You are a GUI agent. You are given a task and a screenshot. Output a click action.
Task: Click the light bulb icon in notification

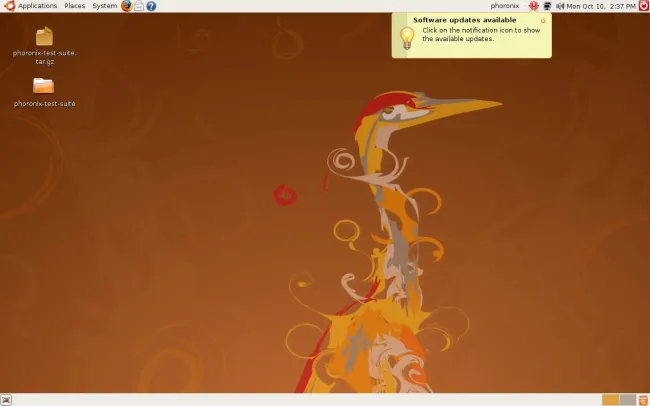407,39
